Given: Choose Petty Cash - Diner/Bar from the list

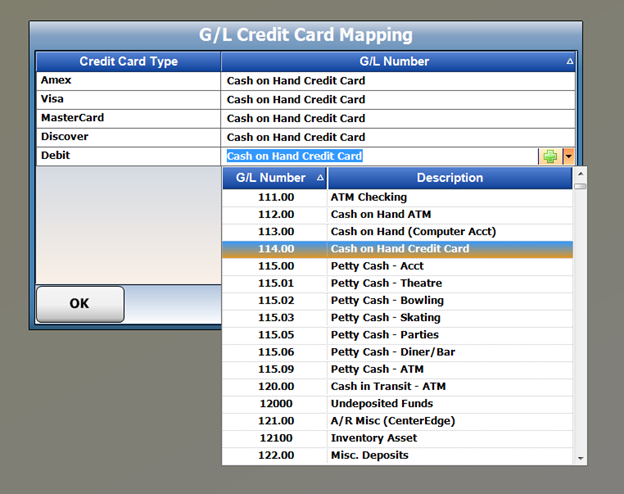Looking at the screenshot, I should pos(398,352).
